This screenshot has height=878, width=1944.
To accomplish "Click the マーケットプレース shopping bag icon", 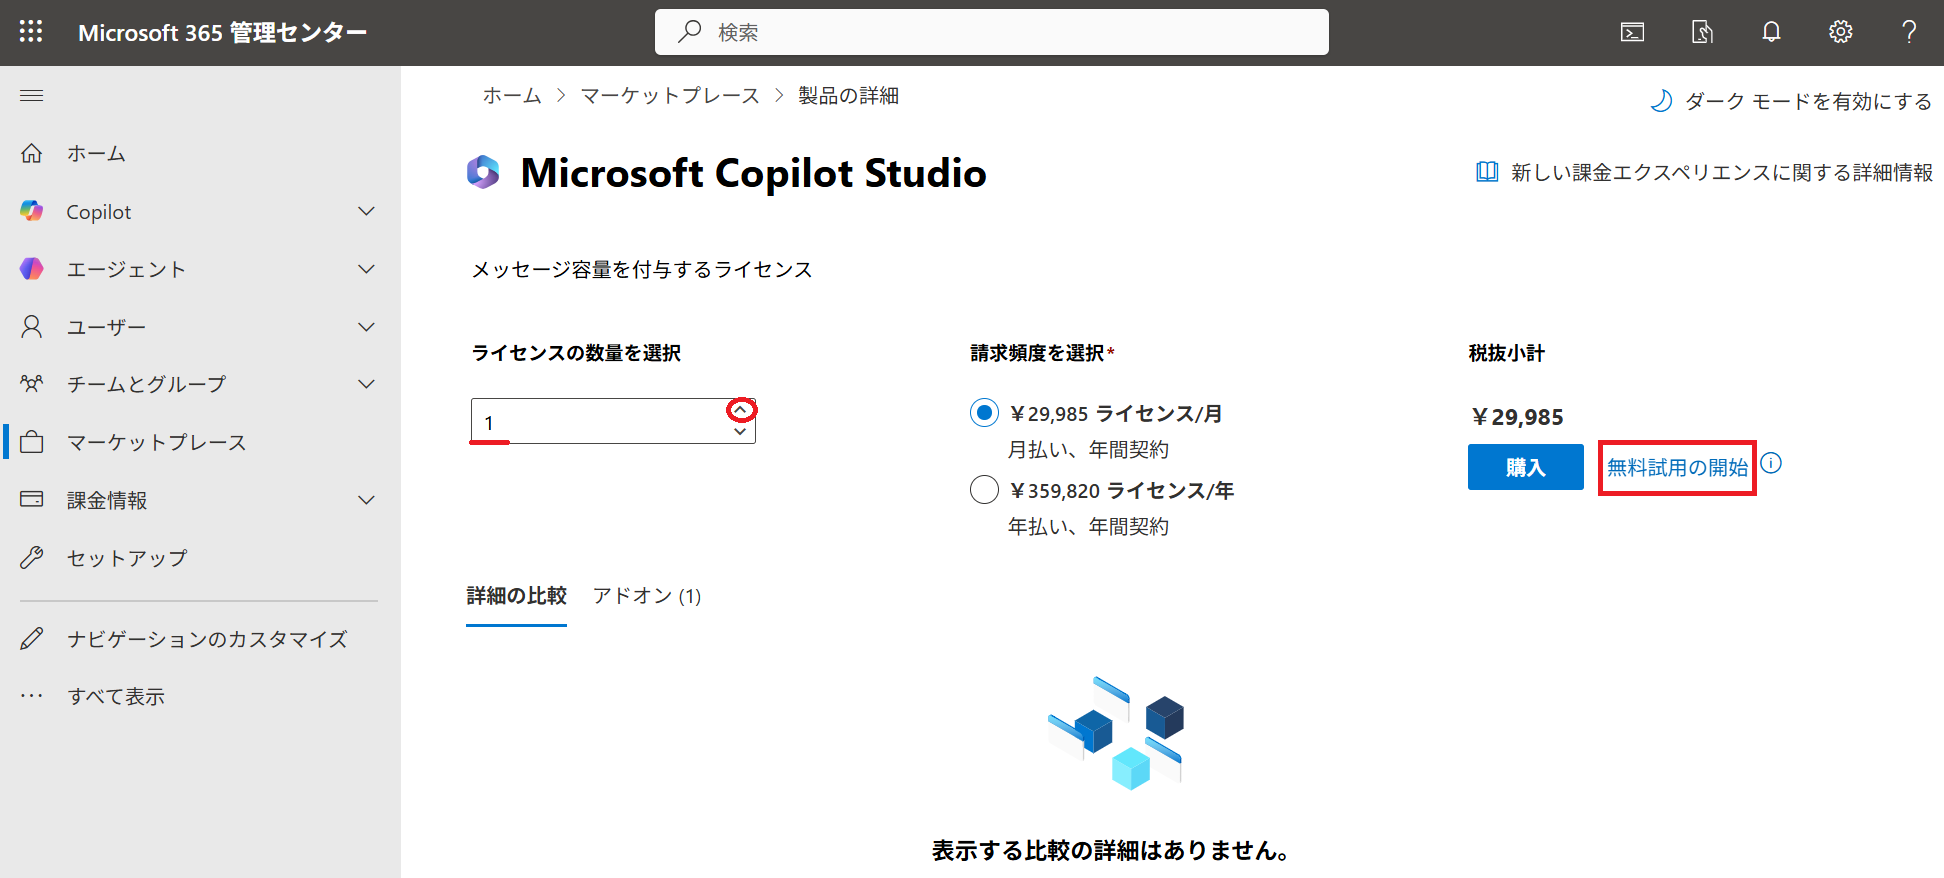I will (x=32, y=442).
